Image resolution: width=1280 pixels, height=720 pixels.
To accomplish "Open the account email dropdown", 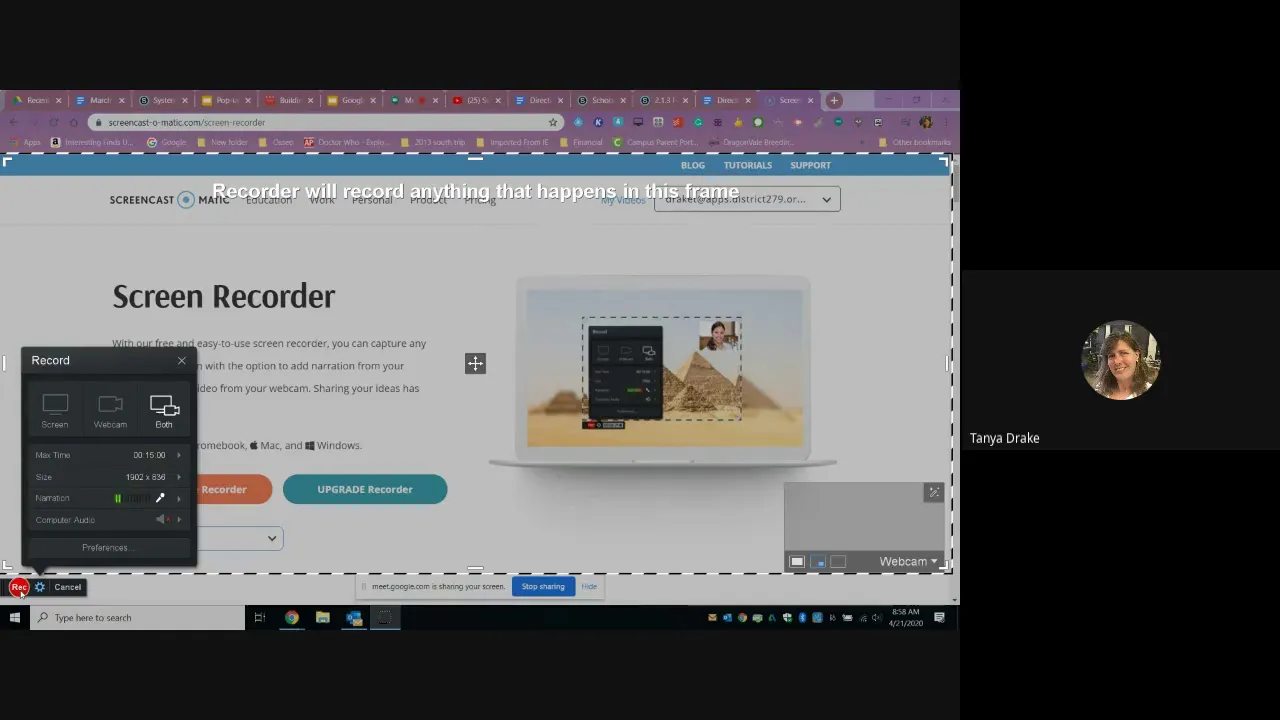I will (x=747, y=199).
